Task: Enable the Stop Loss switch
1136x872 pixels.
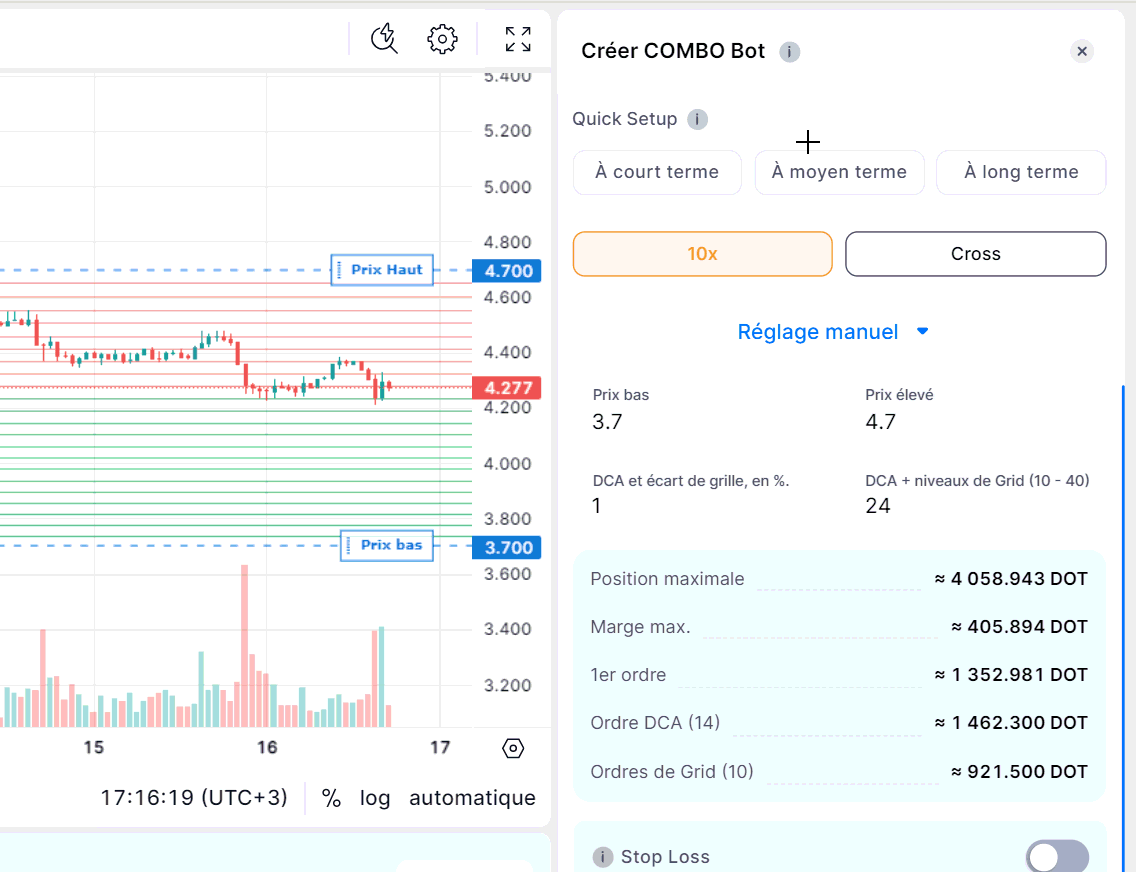Action: tap(1057, 857)
